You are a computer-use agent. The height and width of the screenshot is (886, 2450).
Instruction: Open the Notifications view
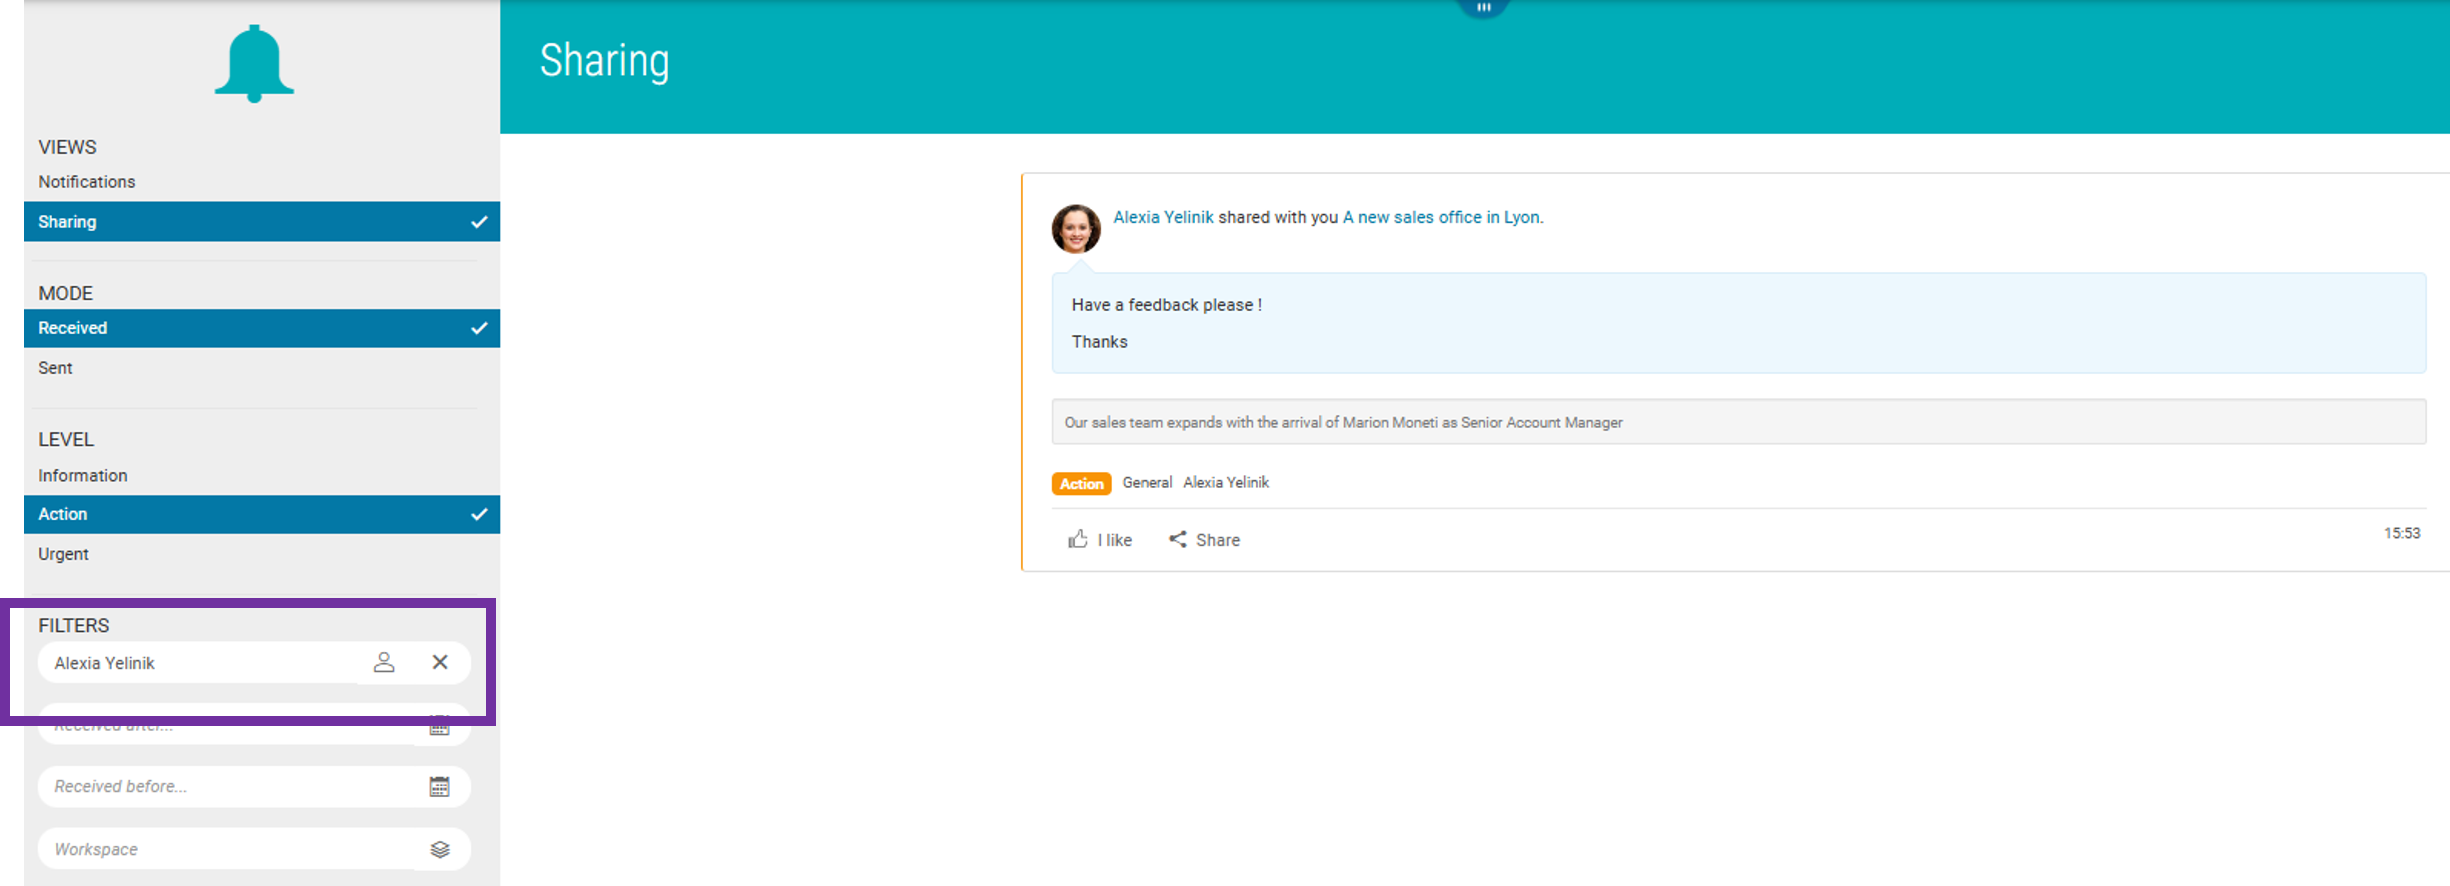click(86, 181)
